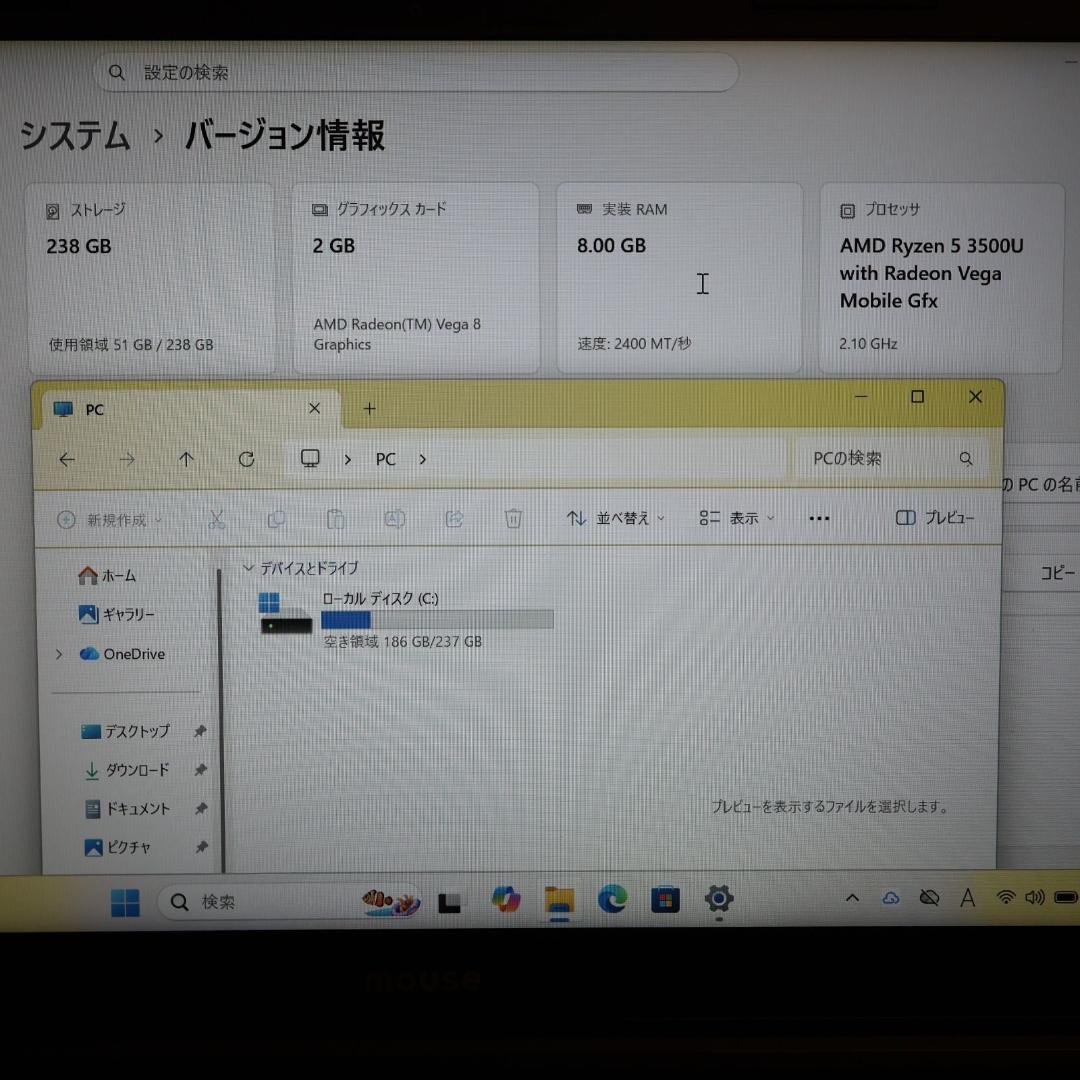Click chevron after PC in address bar
1080x1080 pixels.
(422, 459)
